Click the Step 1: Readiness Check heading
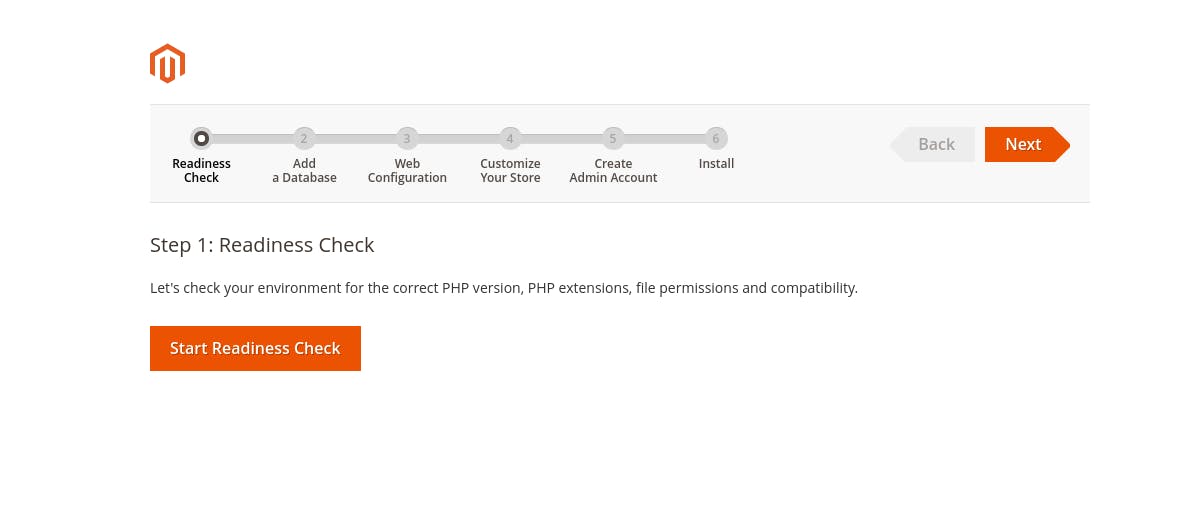Image resolution: width=1179 pixels, height=516 pixels. click(x=262, y=245)
